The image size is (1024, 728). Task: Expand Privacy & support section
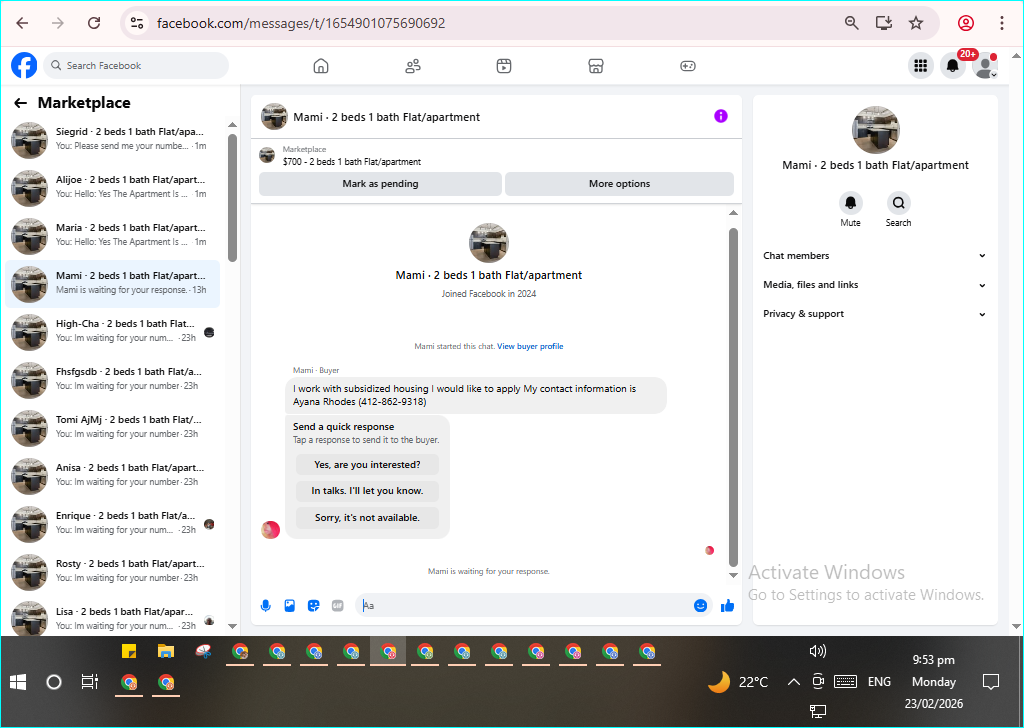point(874,314)
